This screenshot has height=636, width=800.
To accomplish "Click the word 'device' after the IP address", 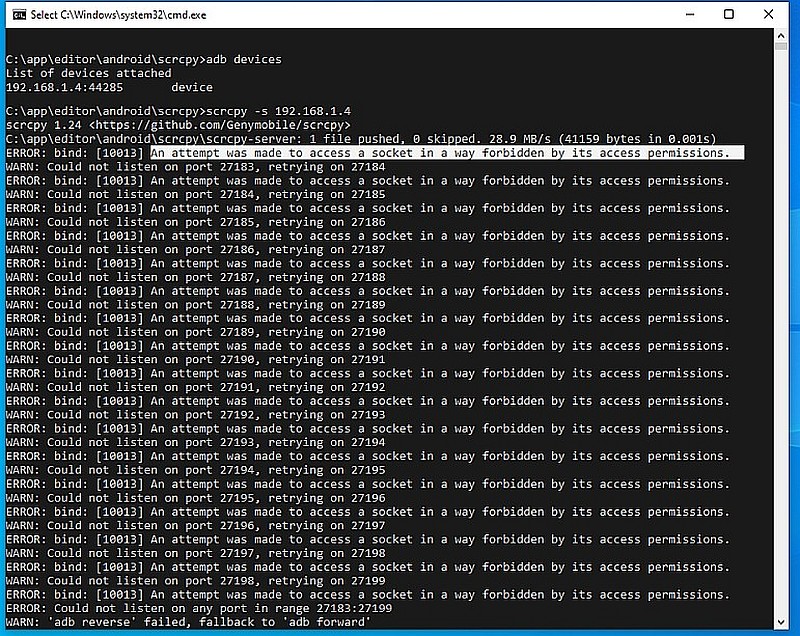I will (192, 87).
